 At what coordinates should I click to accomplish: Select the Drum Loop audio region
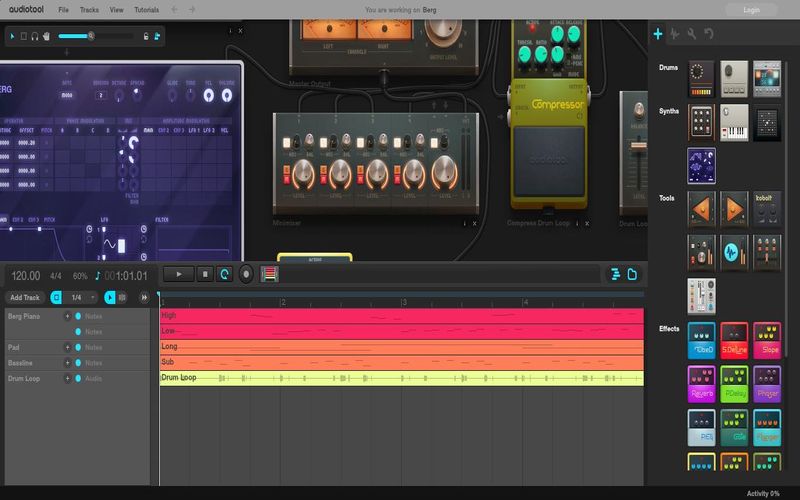tap(402, 378)
